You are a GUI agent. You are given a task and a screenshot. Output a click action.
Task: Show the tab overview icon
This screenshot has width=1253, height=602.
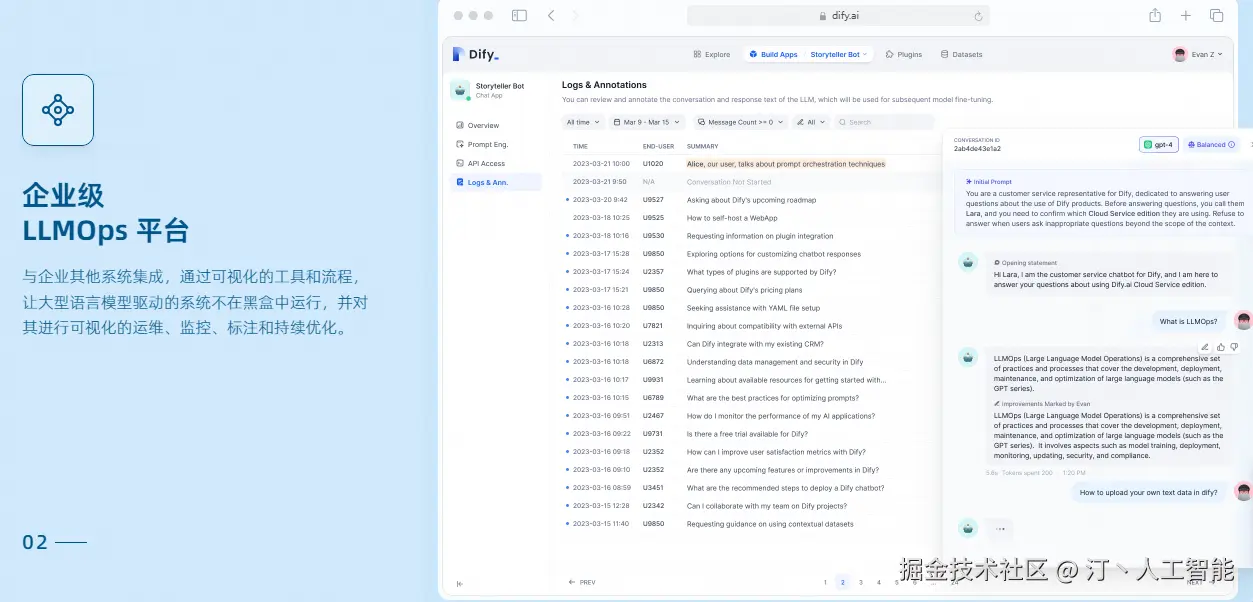coord(1217,15)
